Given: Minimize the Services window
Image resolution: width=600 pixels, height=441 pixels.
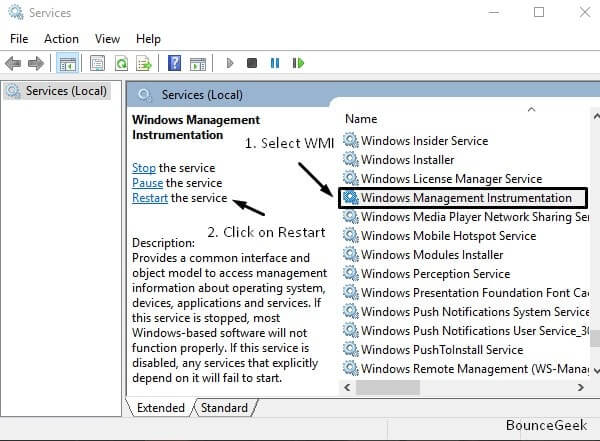Looking at the screenshot, I should coord(494,12).
